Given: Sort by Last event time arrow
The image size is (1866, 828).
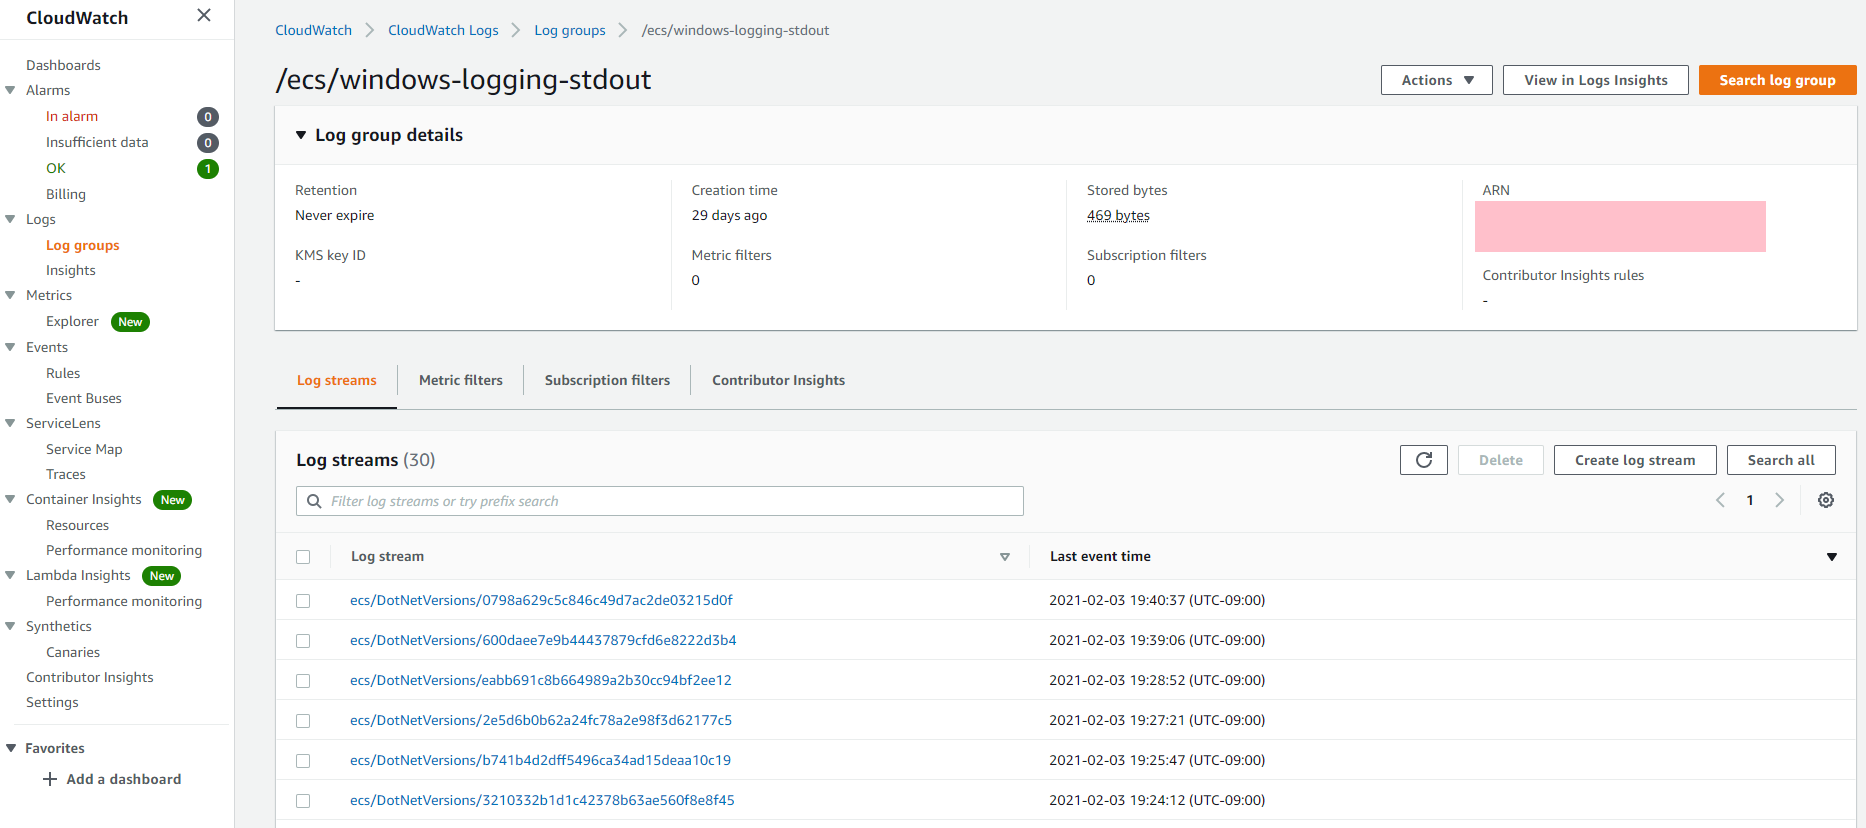Looking at the screenshot, I should pyautogui.click(x=1832, y=557).
